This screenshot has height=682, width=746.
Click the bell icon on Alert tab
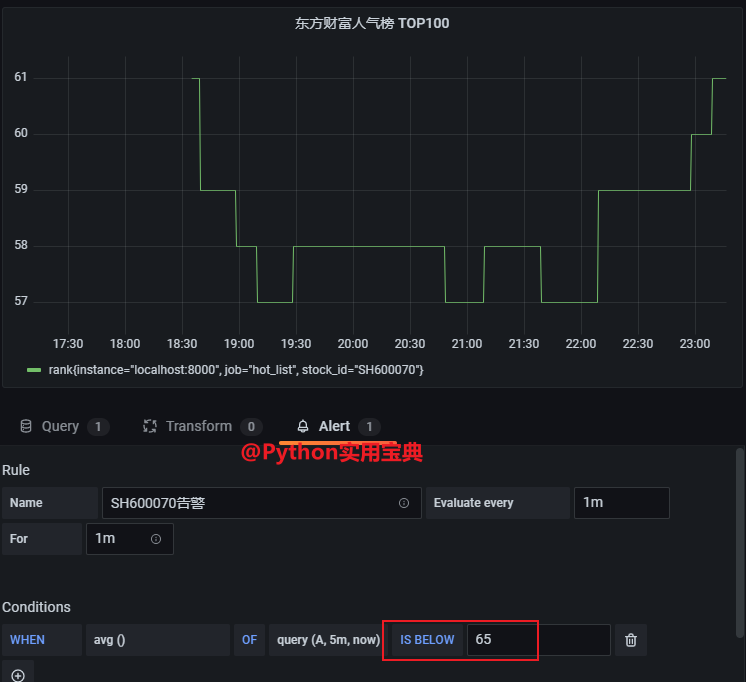[x=303, y=426]
